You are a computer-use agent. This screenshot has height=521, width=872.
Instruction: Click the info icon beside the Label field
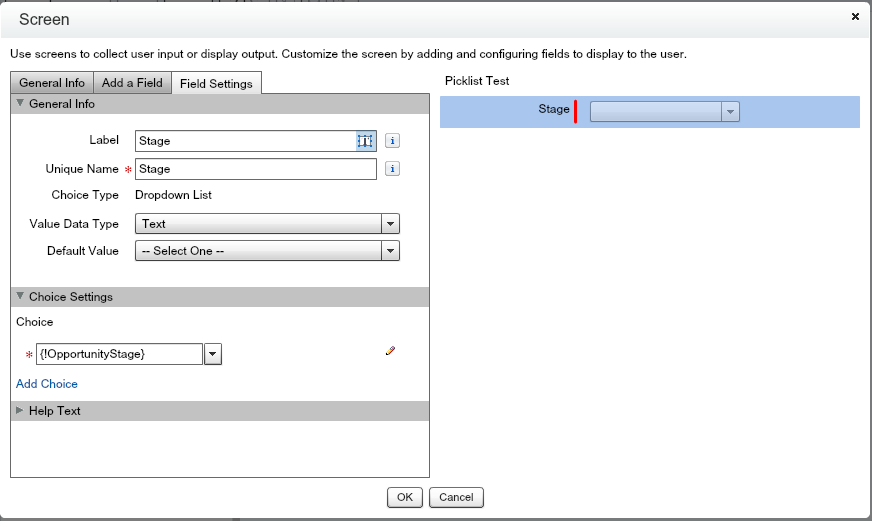tap(393, 141)
